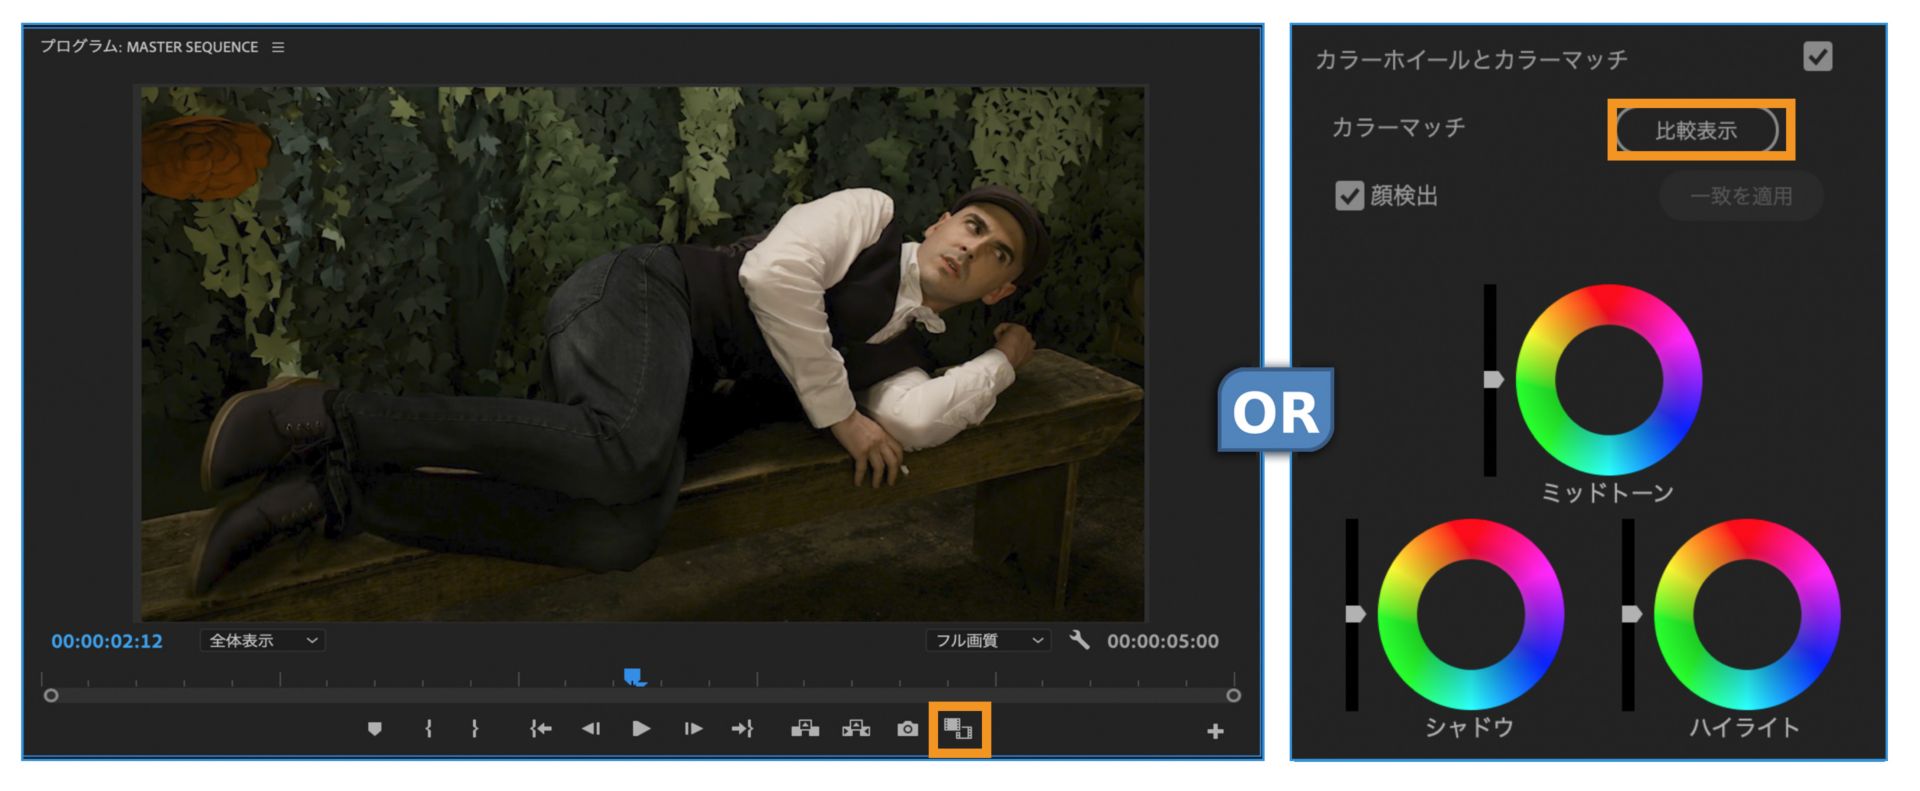Open the Button Editor plus icon
The image size is (1920, 791).
[1215, 732]
